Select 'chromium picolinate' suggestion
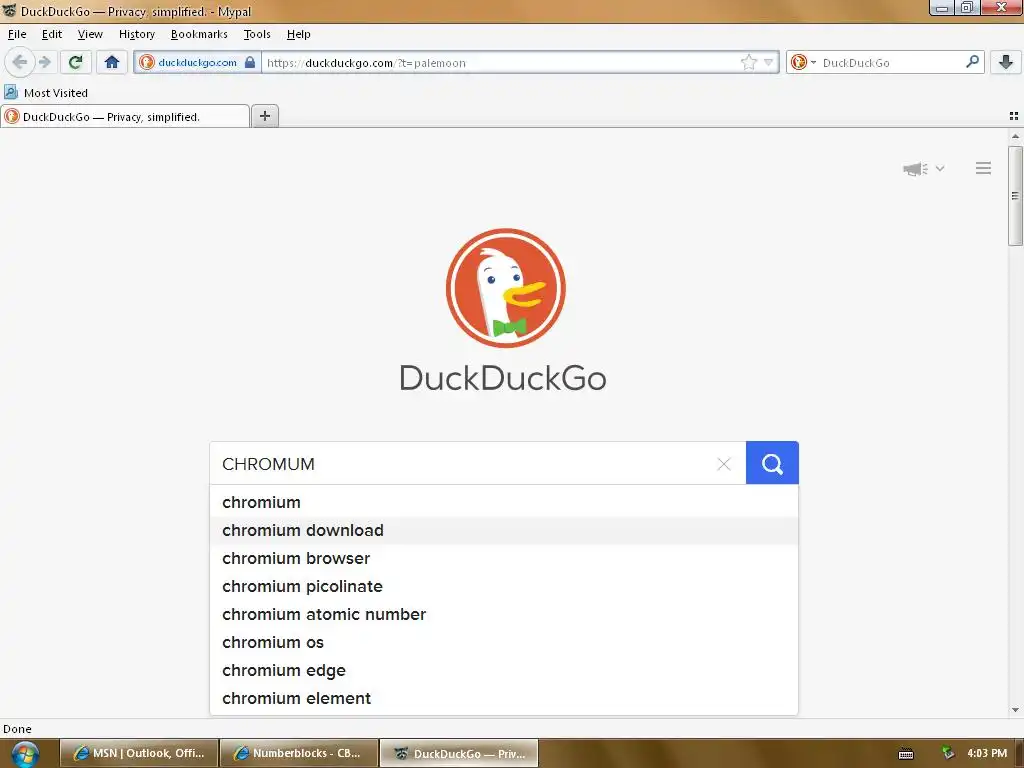 click(x=504, y=586)
